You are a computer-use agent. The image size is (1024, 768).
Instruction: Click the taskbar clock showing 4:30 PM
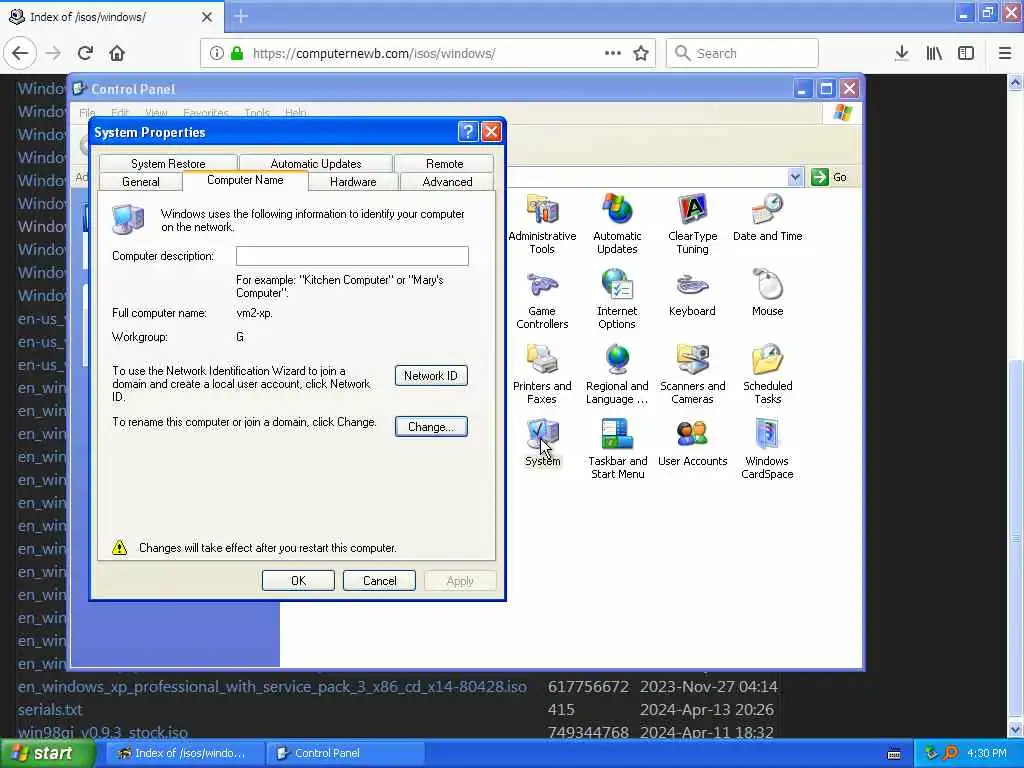coord(987,753)
